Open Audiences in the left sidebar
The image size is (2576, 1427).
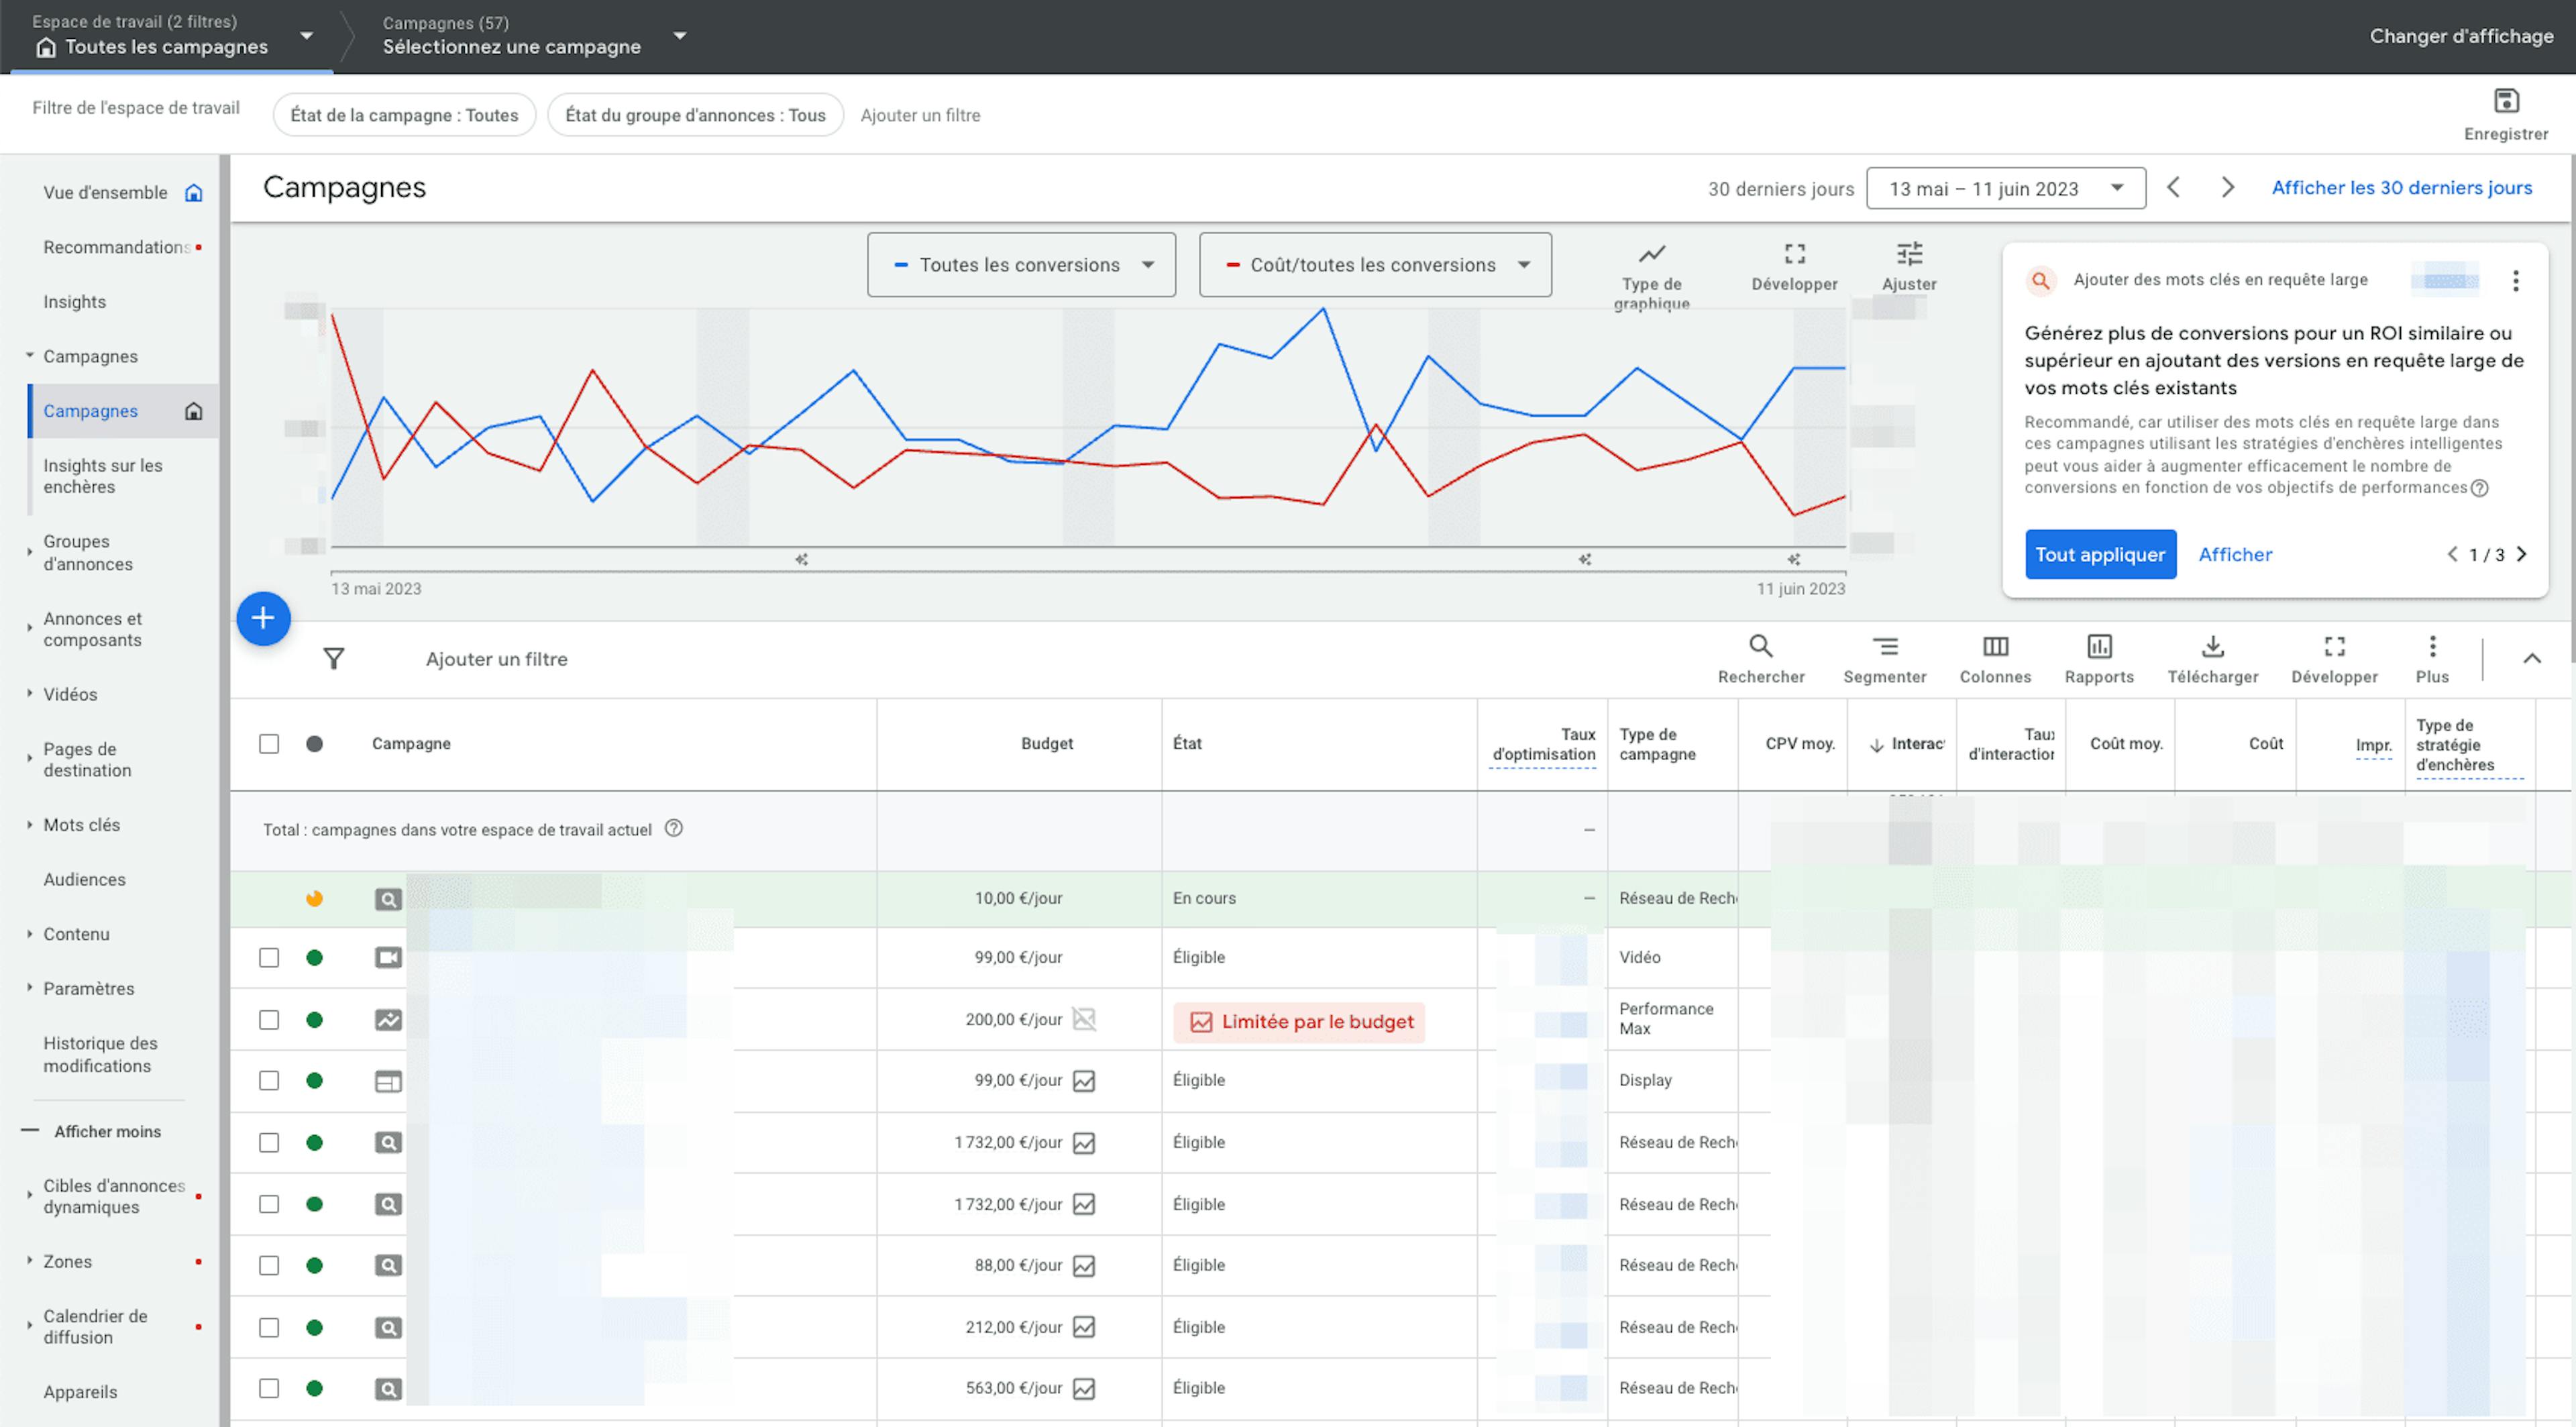coord(84,880)
